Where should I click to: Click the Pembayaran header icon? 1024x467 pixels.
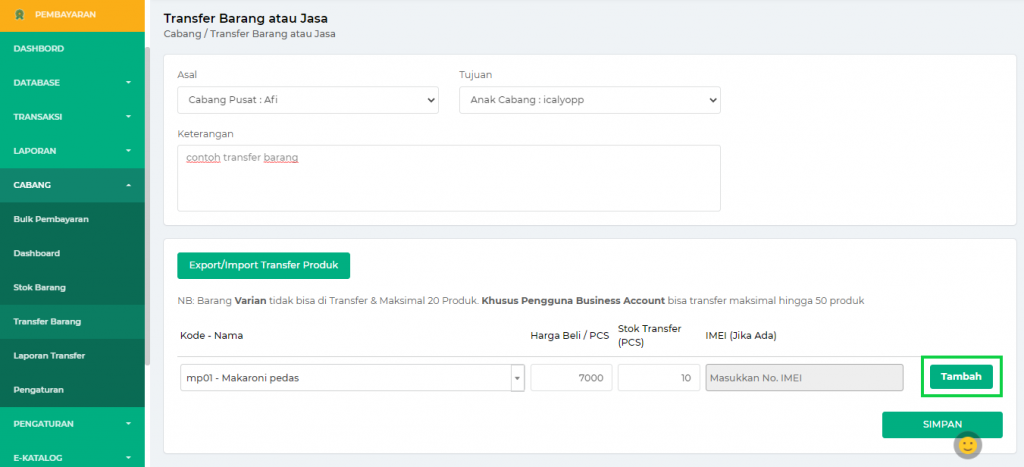(20, 15)
